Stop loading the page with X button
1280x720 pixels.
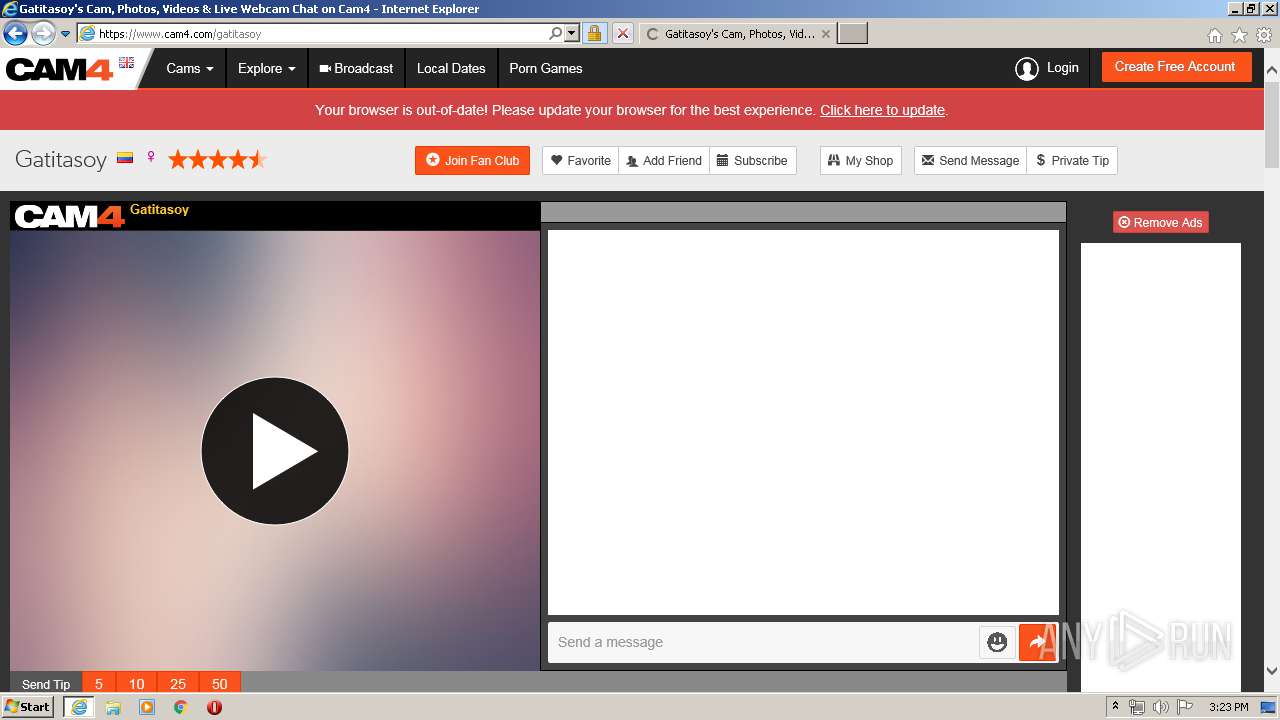pos(622,33)
